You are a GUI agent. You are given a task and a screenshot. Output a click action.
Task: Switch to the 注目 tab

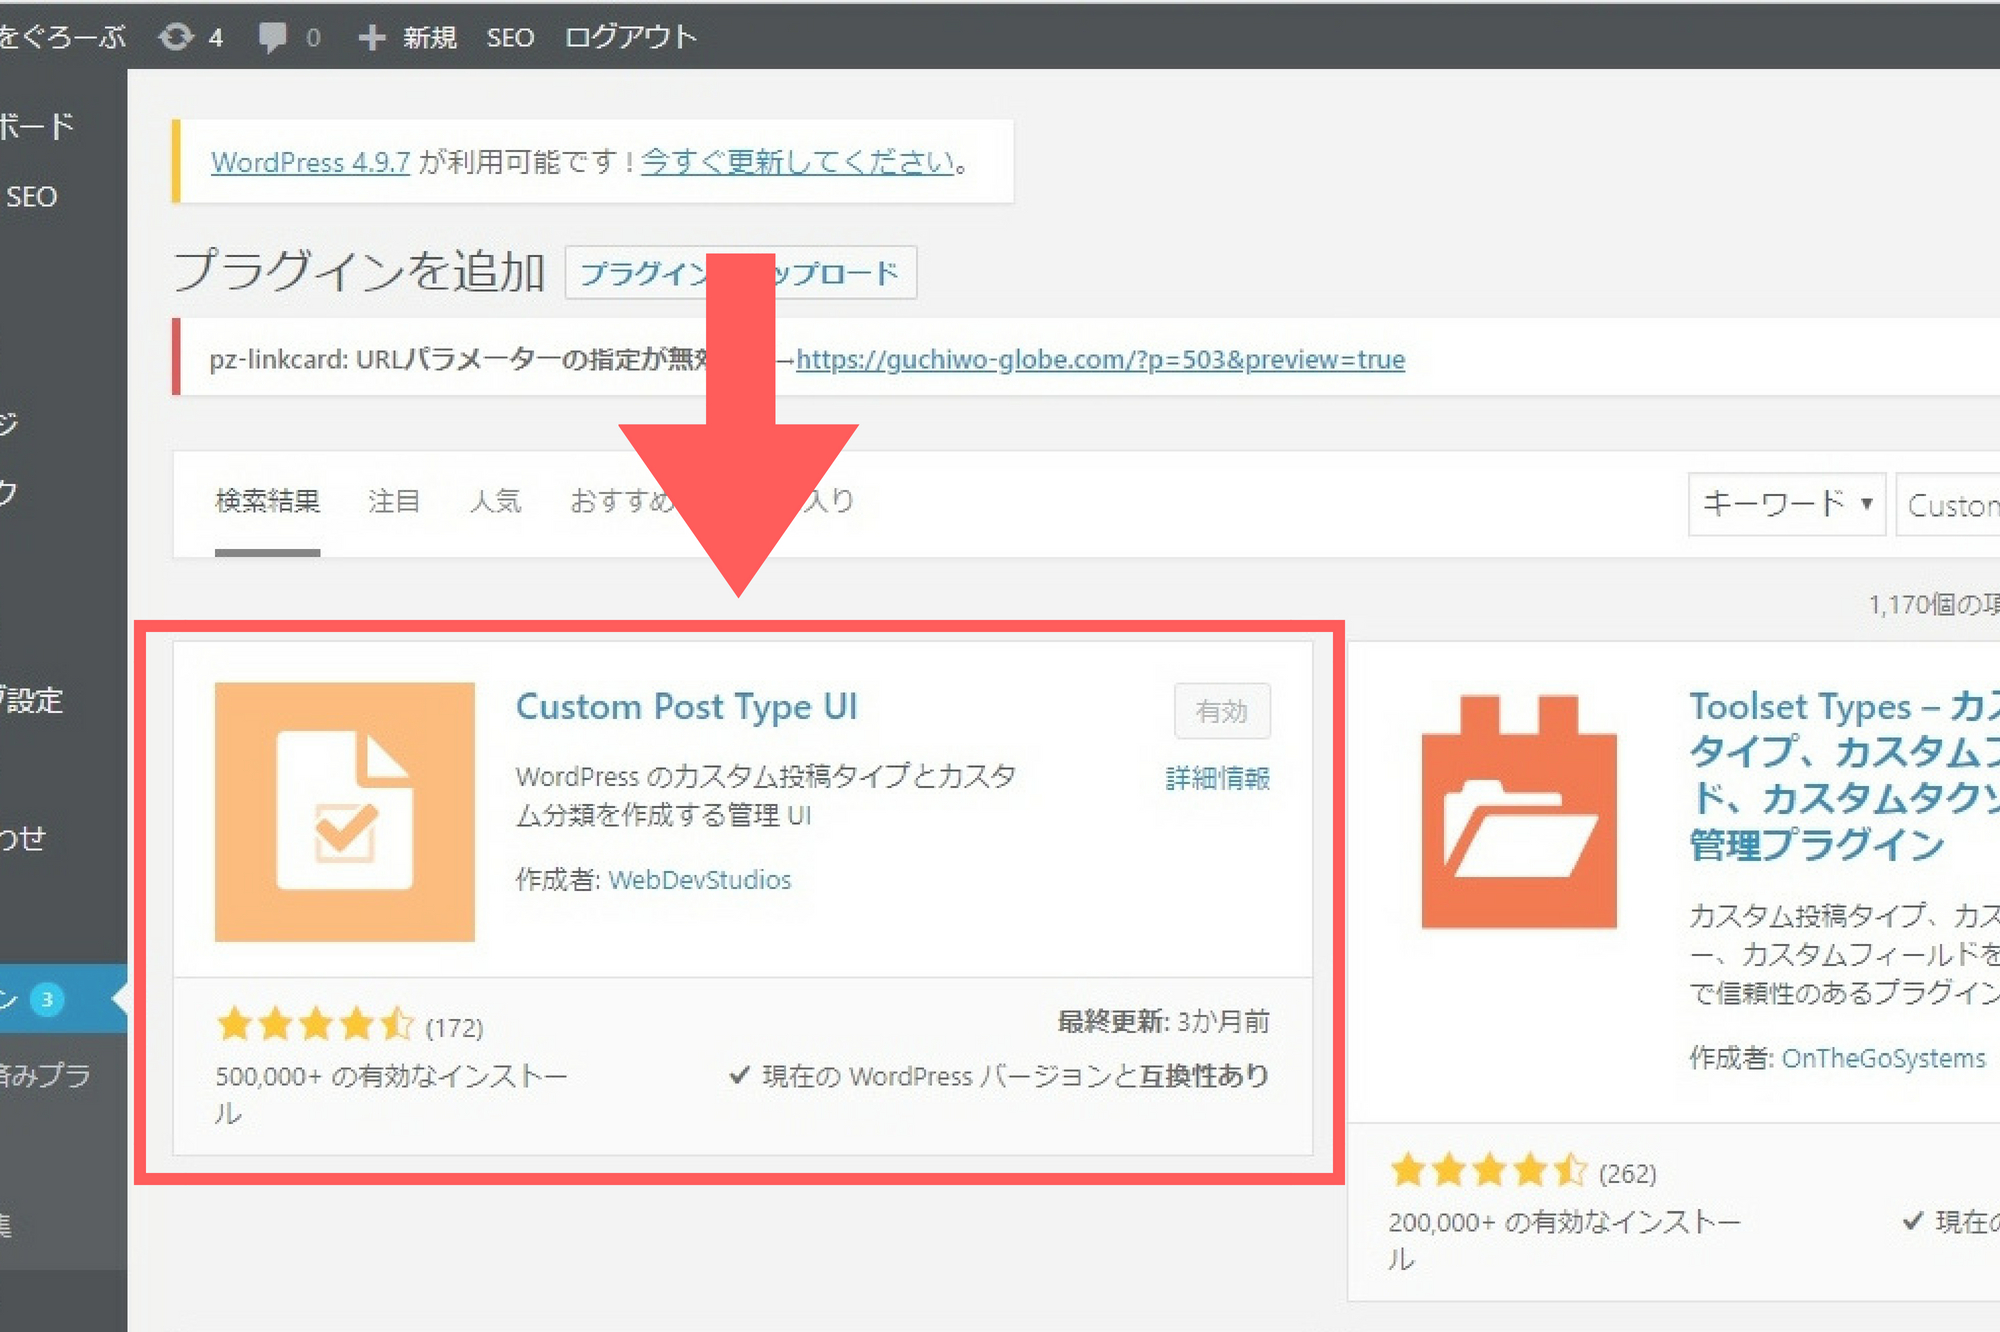[x=393, y=501]
